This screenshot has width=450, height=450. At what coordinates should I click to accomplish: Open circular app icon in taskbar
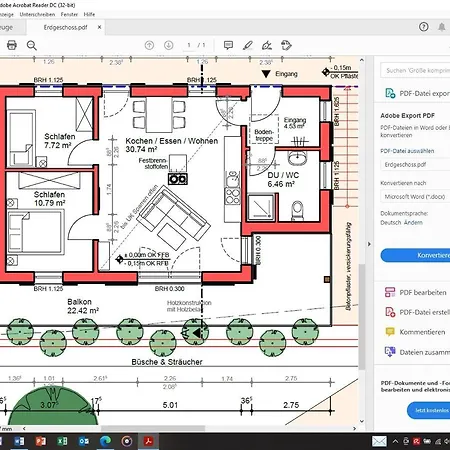pos(127,441)
